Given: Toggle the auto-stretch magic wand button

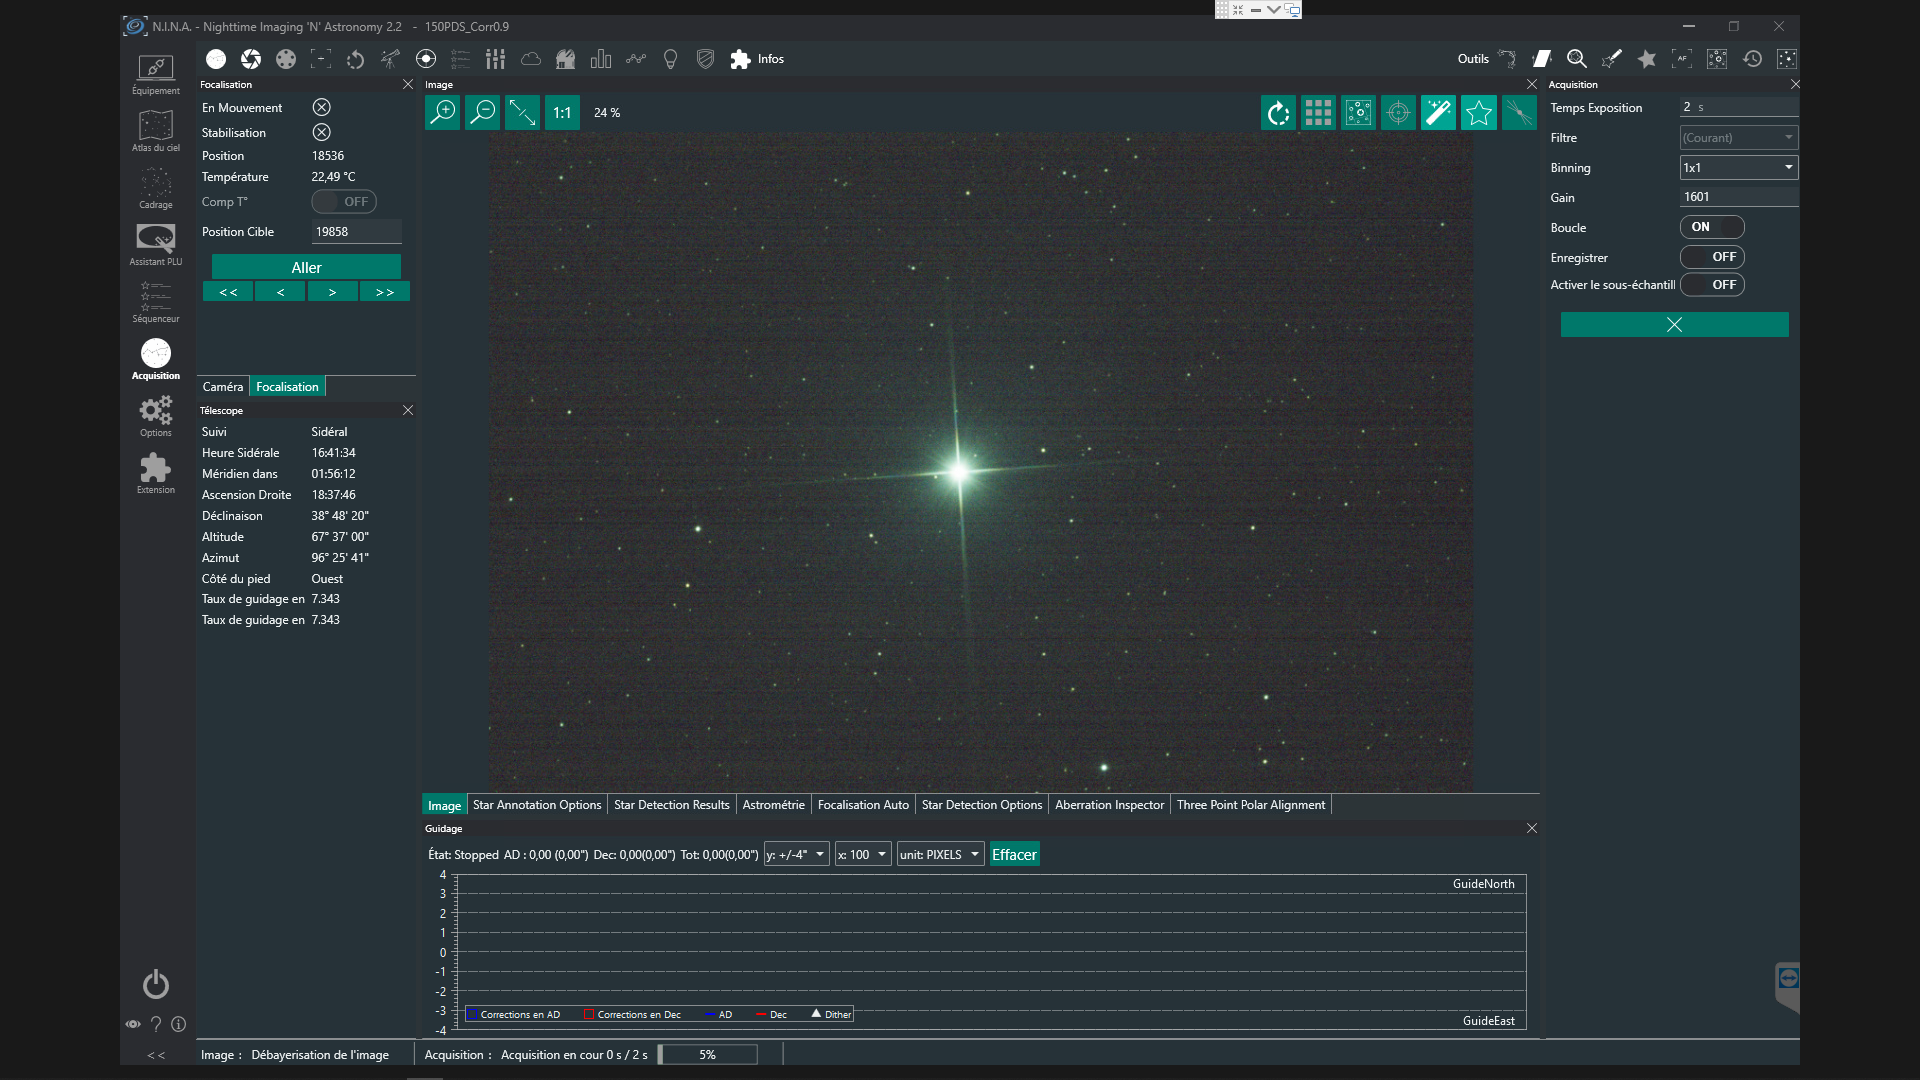Looking at the screenshot, I should (x=1439, y=113).
